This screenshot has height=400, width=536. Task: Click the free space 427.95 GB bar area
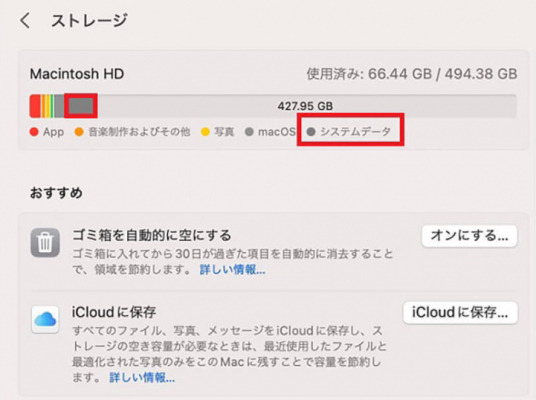click(307, 106)
